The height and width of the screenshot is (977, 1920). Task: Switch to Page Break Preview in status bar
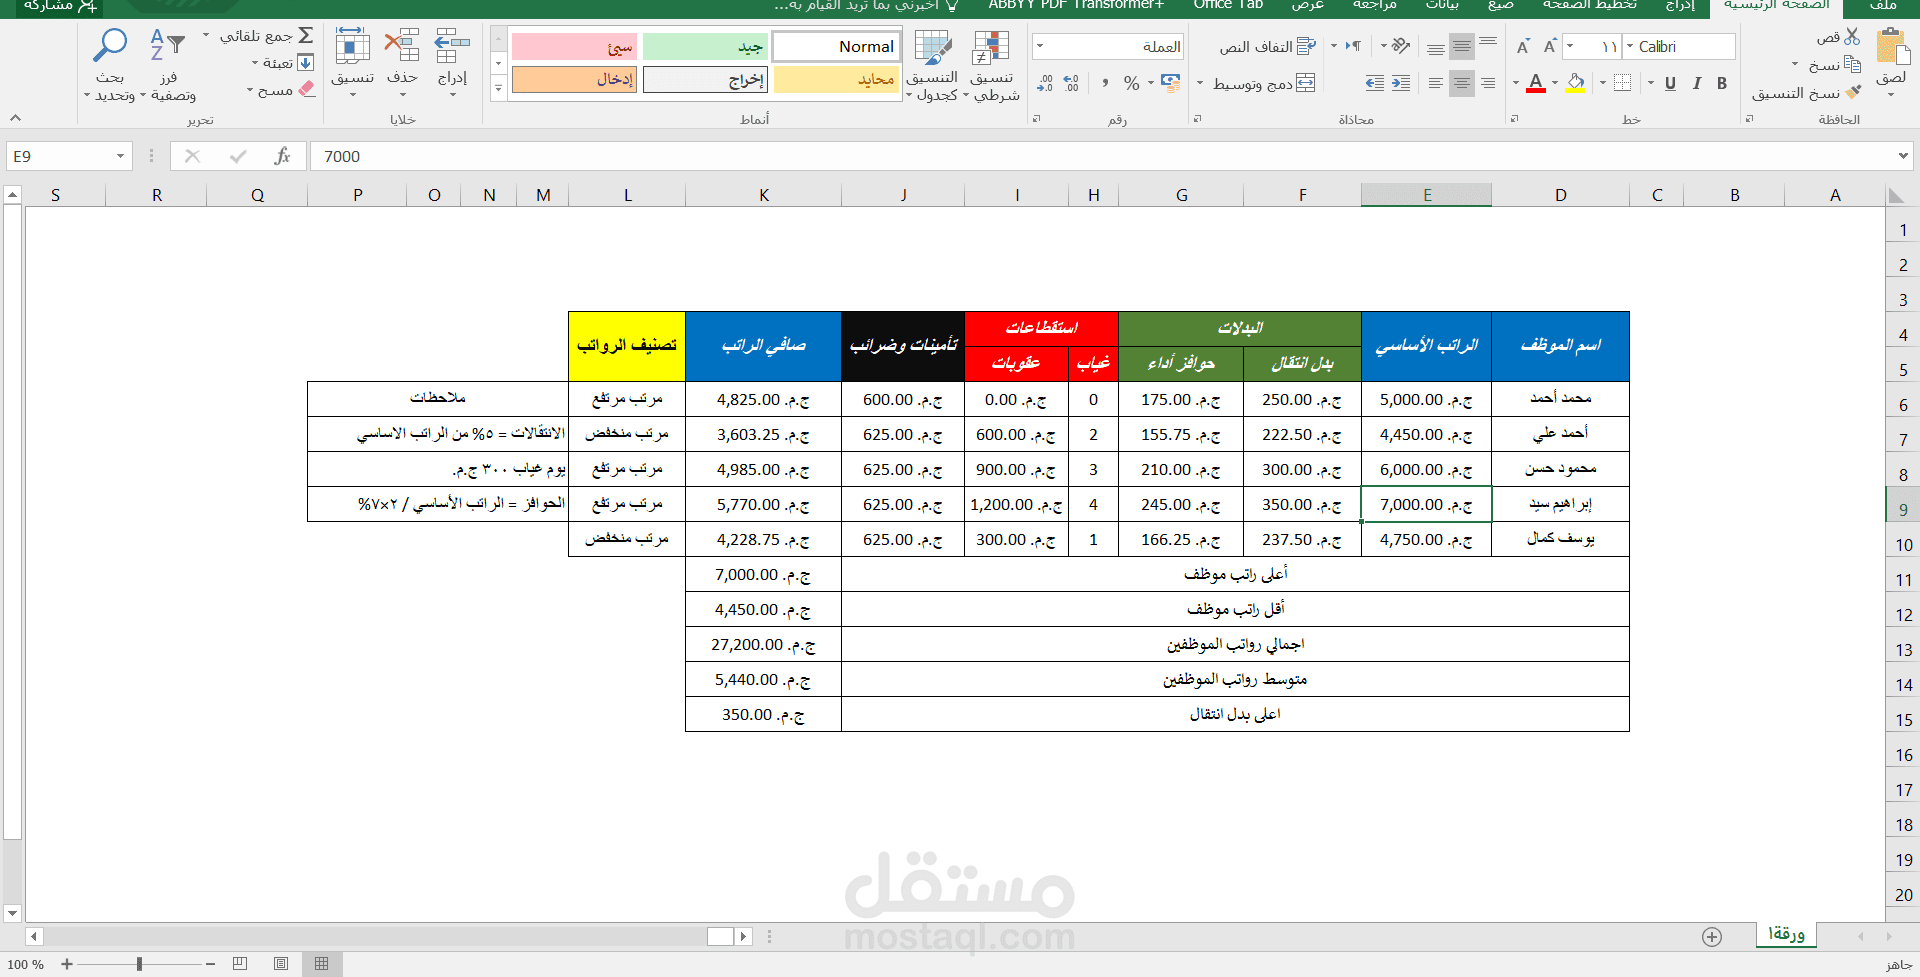point(240,964)
